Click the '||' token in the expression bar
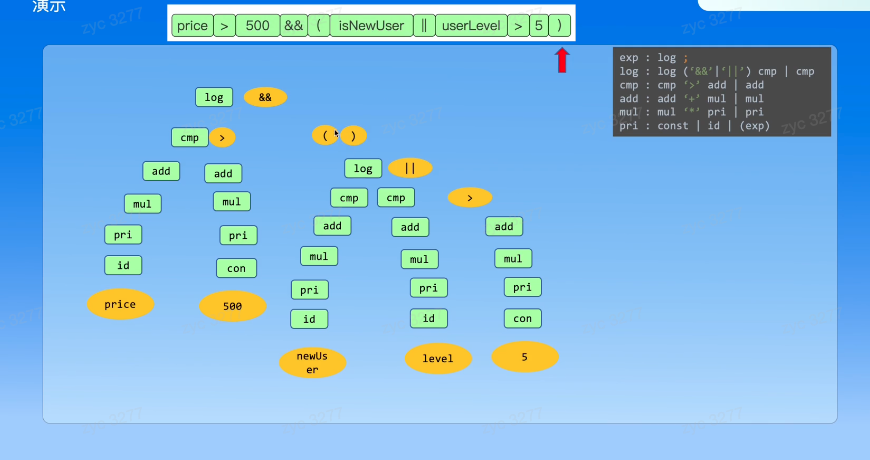 tap(424, 26)
